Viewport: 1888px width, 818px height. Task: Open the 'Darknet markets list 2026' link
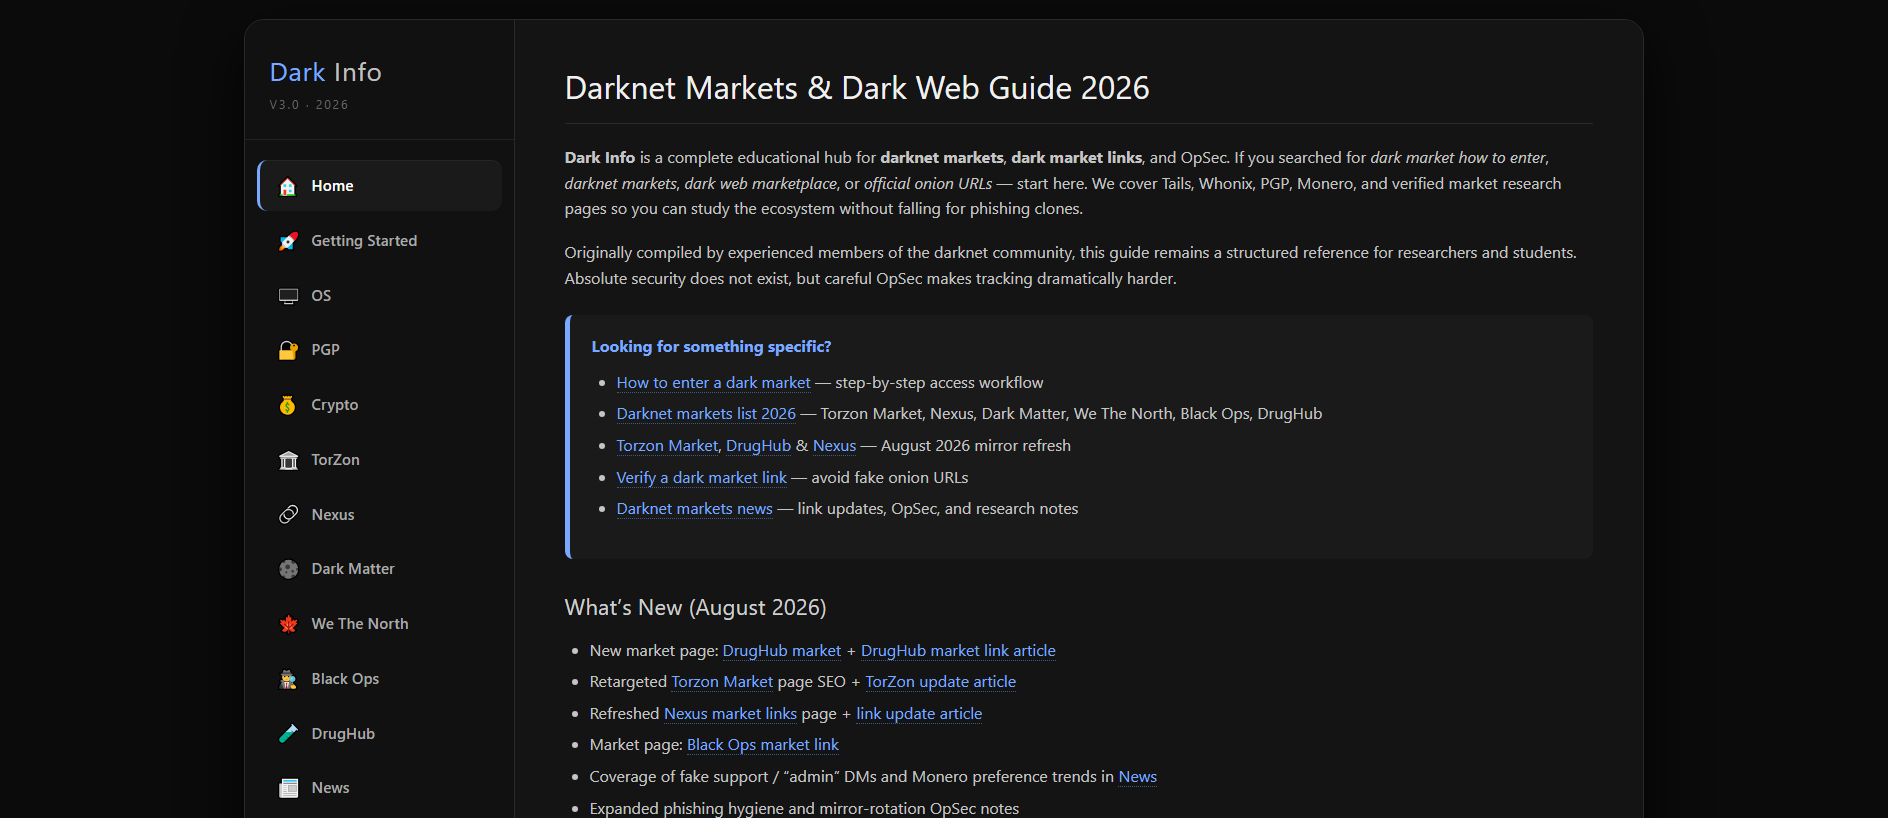[x=706, y=413]
